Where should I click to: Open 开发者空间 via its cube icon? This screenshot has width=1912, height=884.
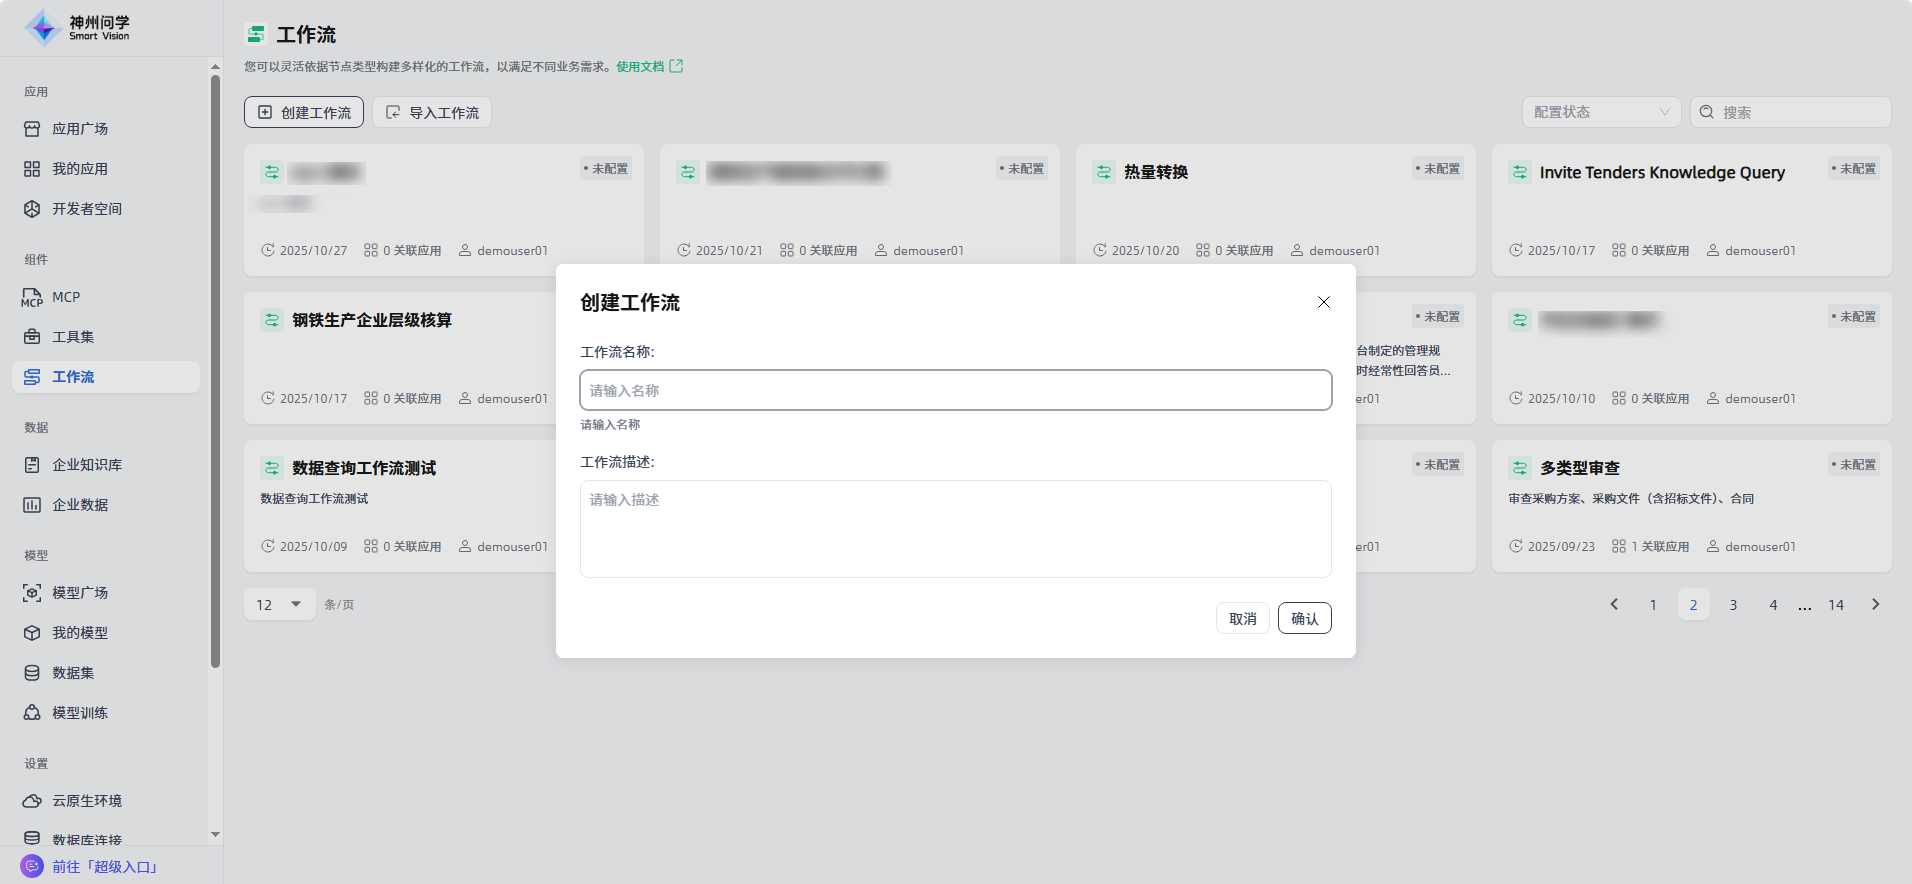tap(32, 209)
